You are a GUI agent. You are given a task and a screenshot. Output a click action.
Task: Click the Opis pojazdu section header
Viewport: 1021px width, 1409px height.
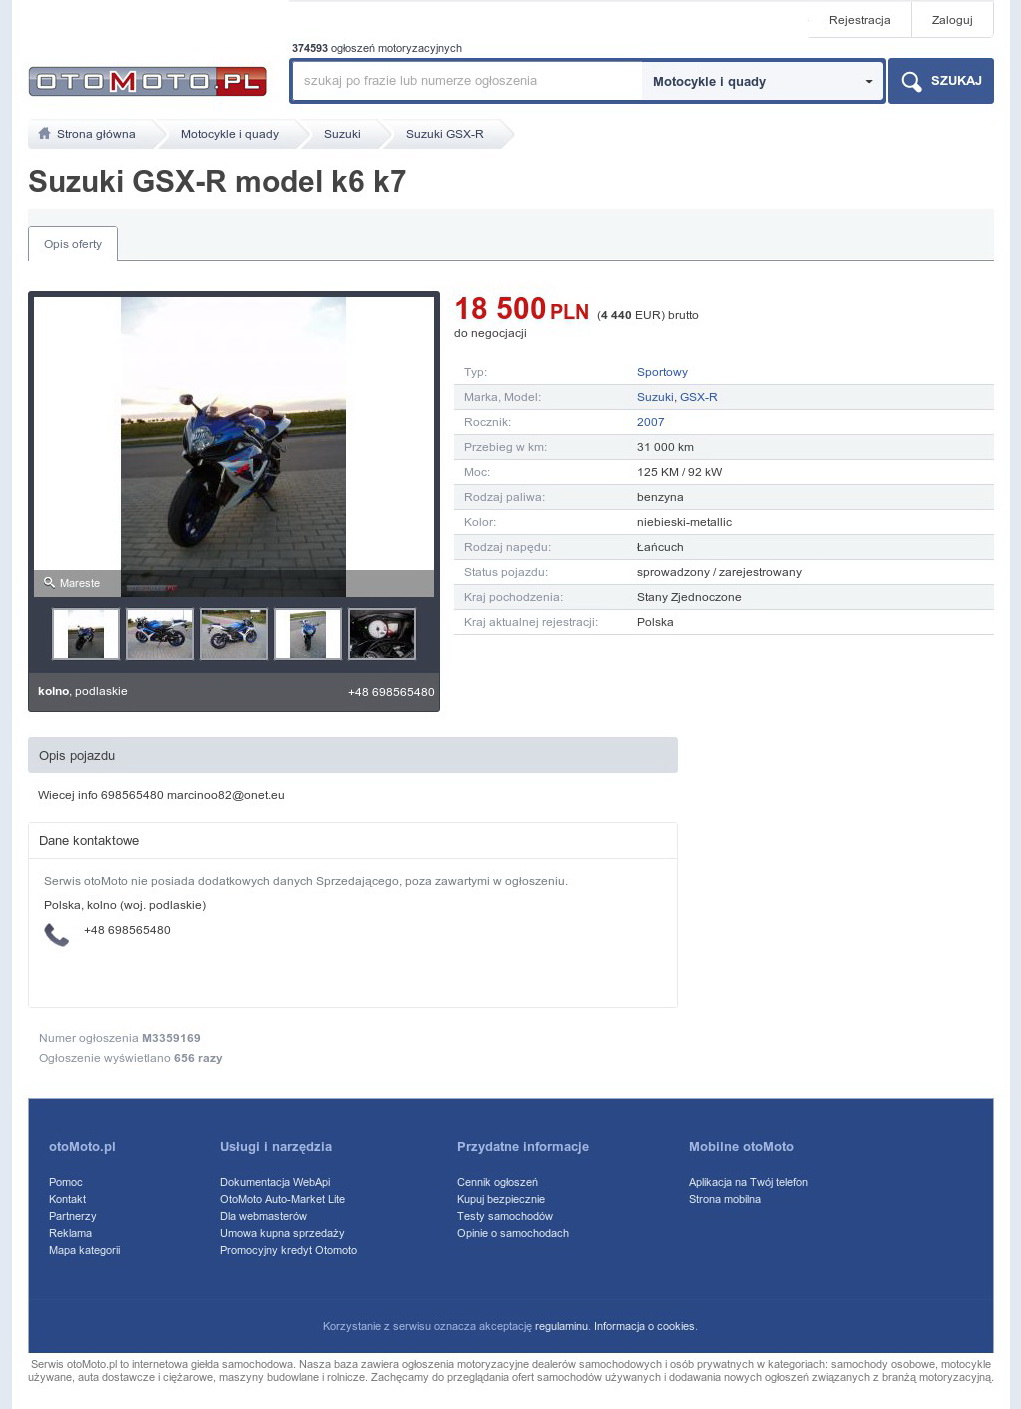point(353,755)
